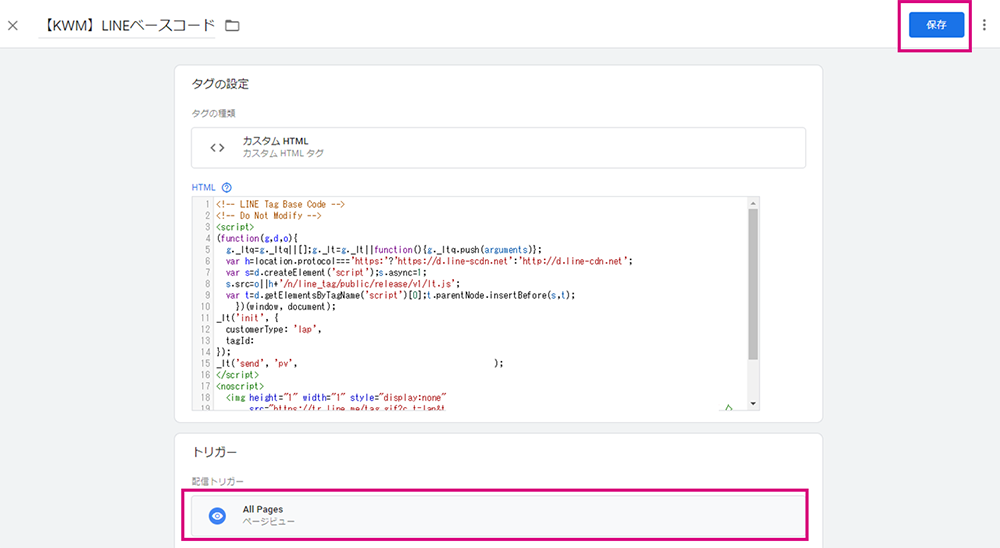Screen dimensions: 1000x548
Task: Click the トリガー section heading
Action: click(x=214, y=452)
